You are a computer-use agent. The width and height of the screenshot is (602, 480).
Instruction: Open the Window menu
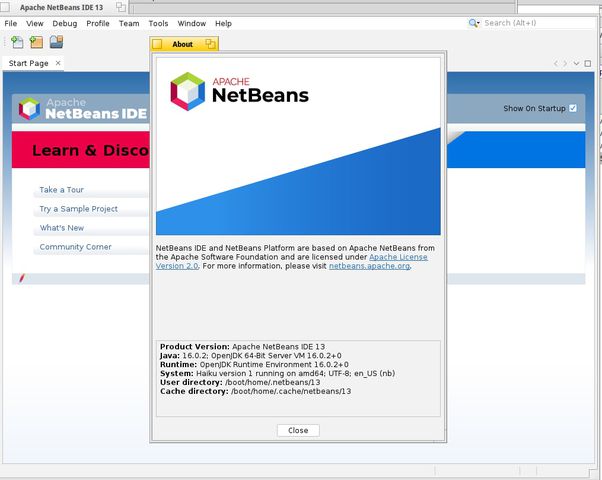(x=192, y=23)
